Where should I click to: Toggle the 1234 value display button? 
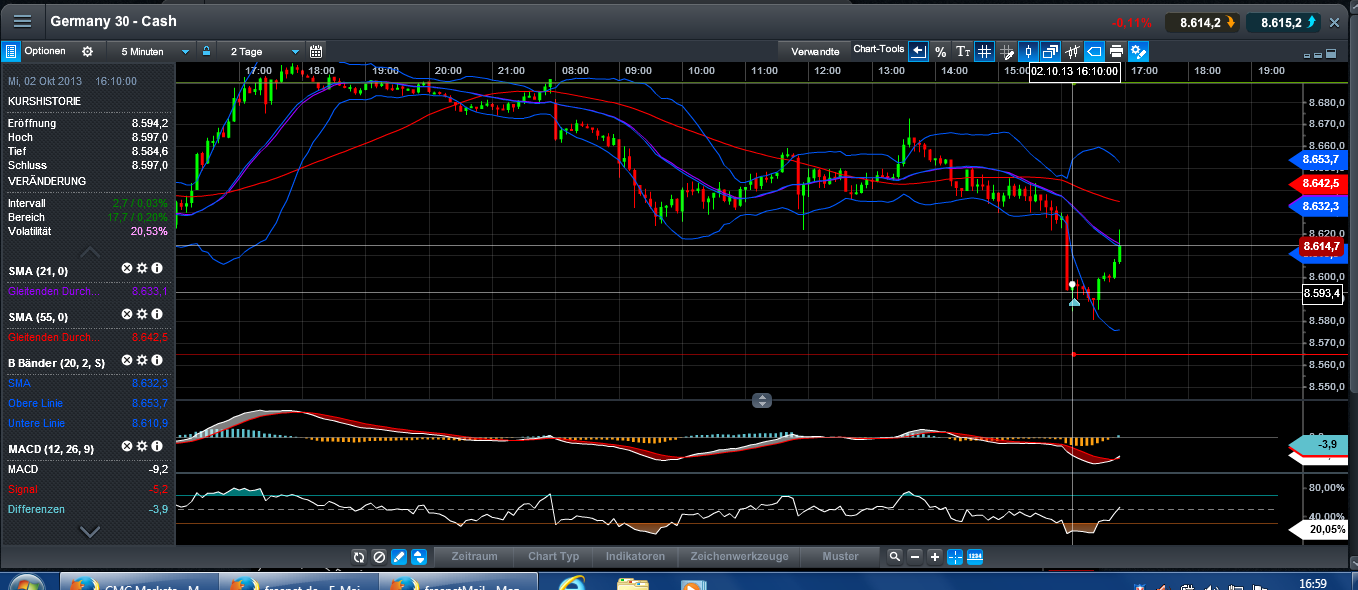click(x=975, y=557)
